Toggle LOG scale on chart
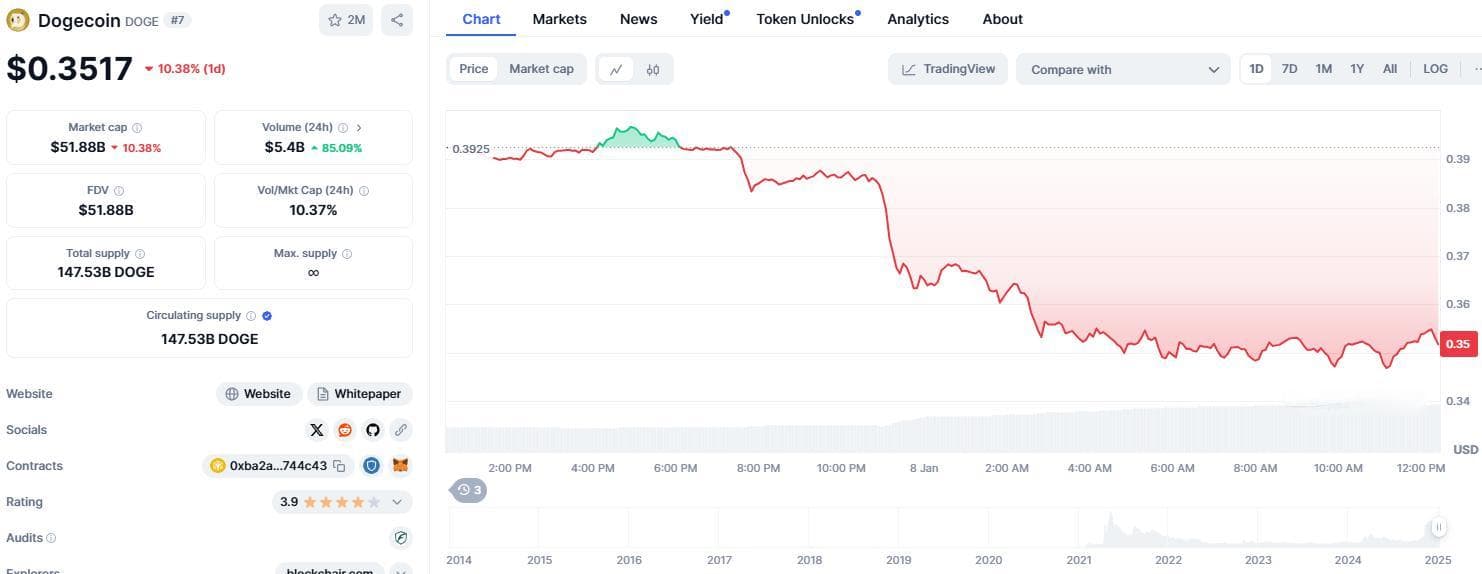This screenshot has height=574, width=1482. click(x=1435, y=69)
